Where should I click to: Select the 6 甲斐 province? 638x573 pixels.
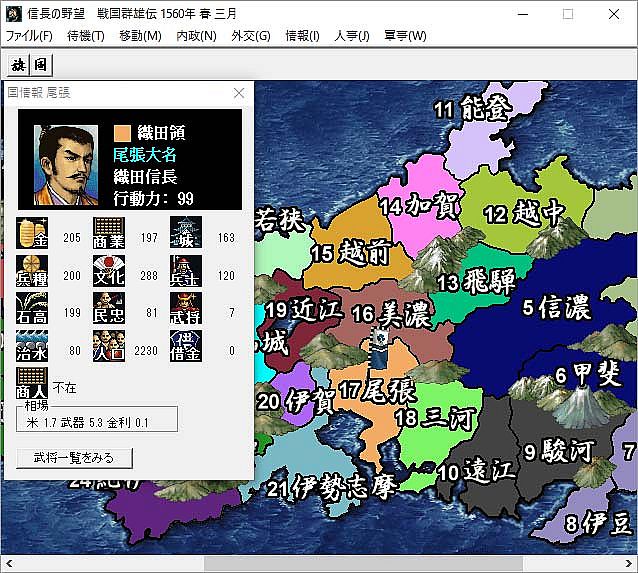click(589, 374)
